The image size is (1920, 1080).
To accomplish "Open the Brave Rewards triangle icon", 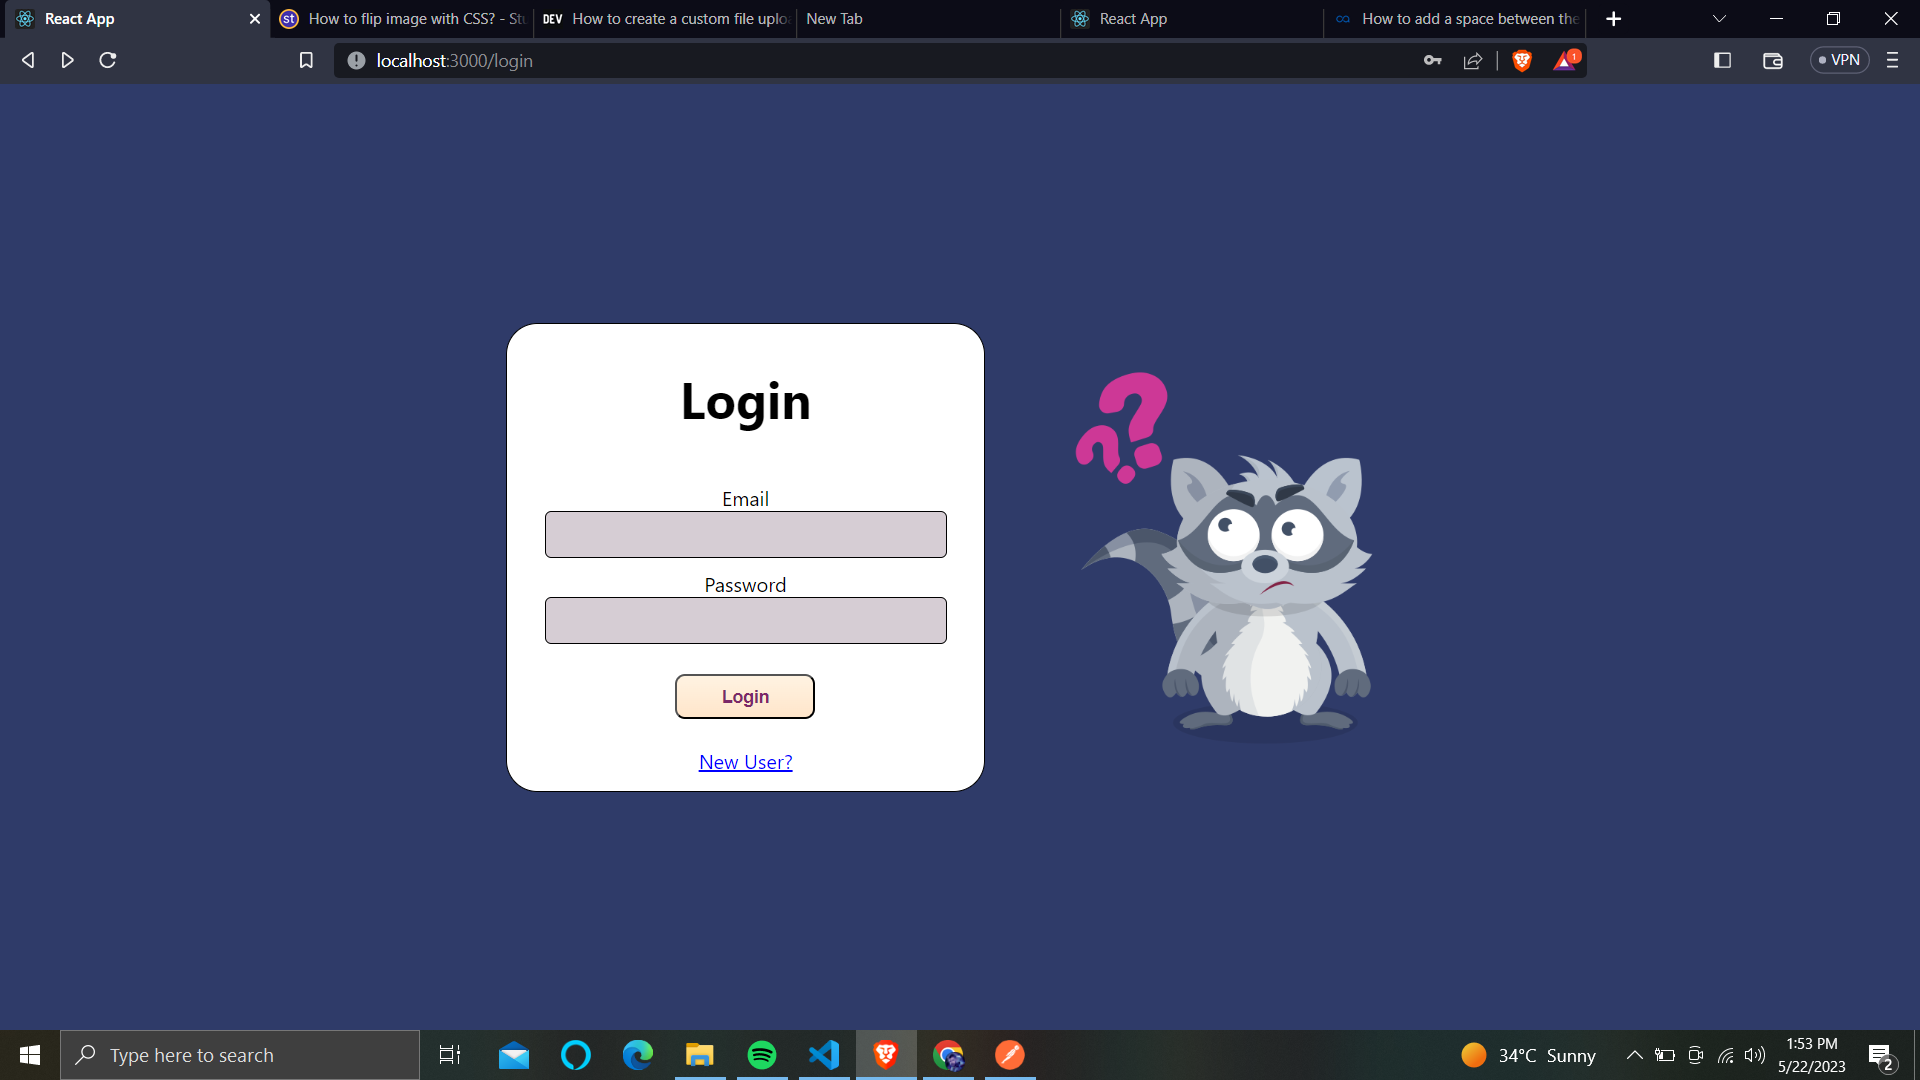I will (1564, 61).
